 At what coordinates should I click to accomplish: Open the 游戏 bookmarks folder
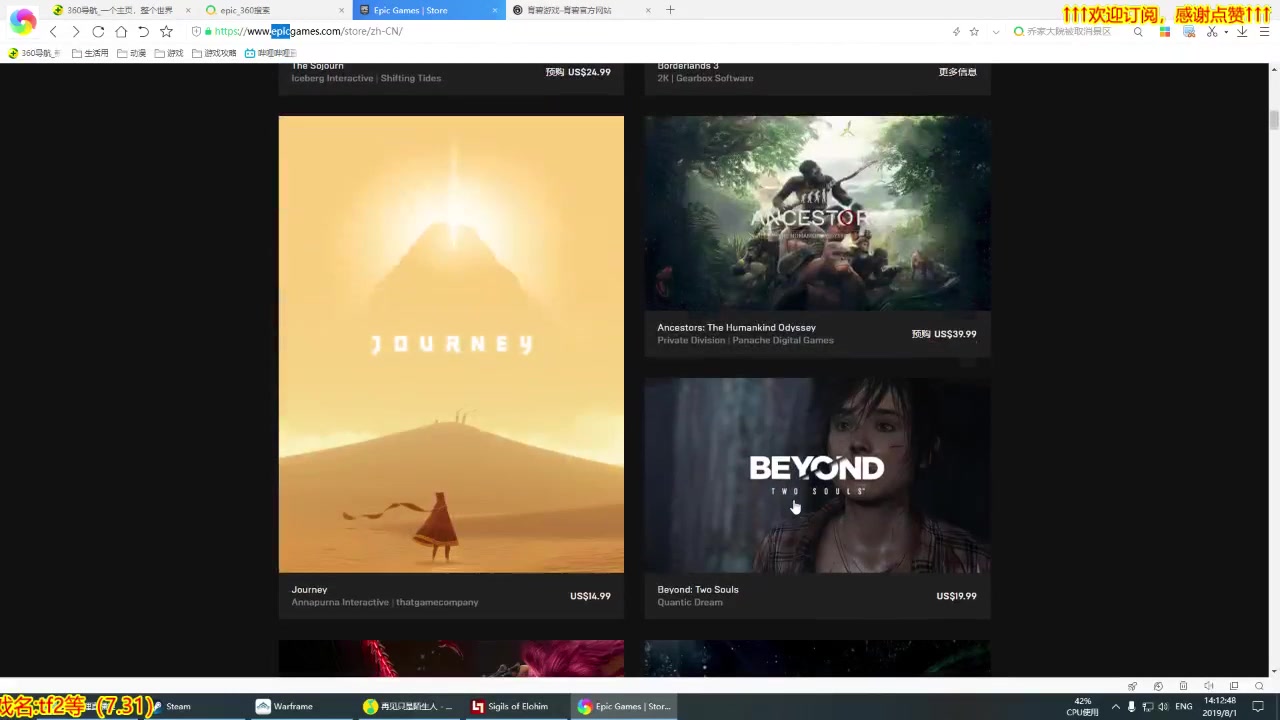pyautogui.click(x=169, y=53)
